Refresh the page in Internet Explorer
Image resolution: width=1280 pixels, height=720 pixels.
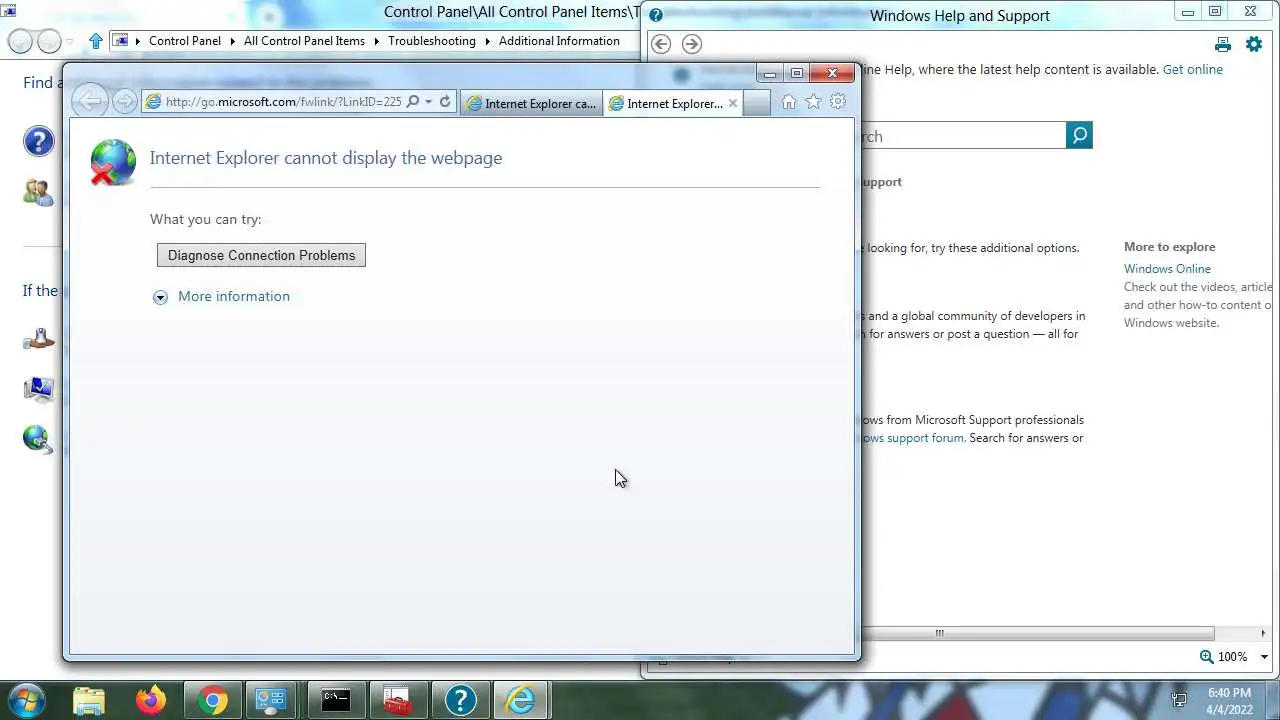click(x=445, y=102)
